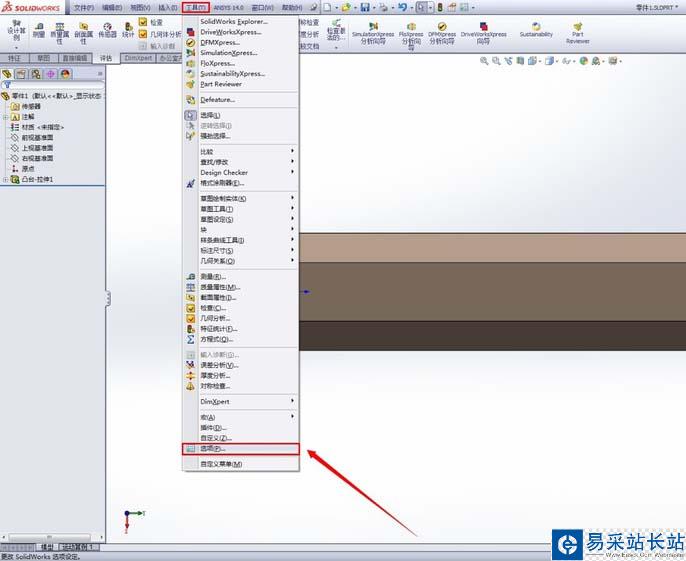The height and width of the screenshot is (561, 686).
Task: Open the ANSYS 14.0 menu
Action: pyautogui.click(x=228, y=7)
